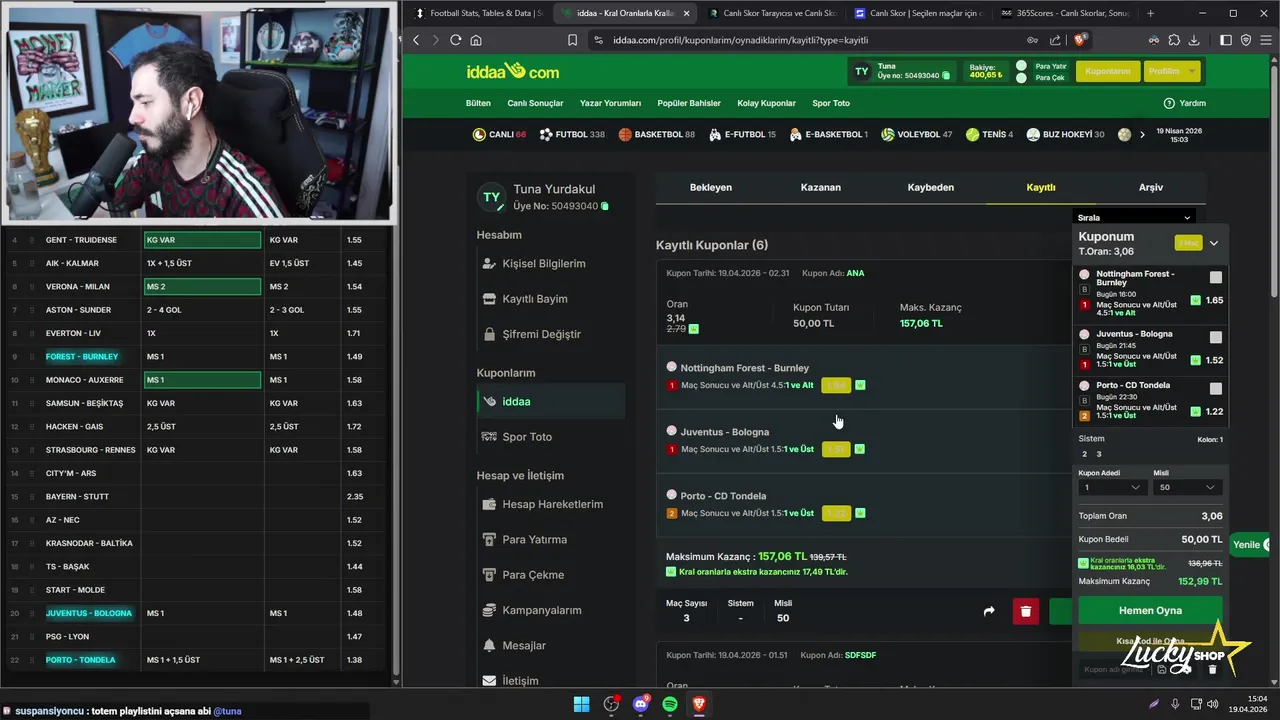Open Hesap Hareketlerim in sidebar
Viewport: 1280px width, 720px height.
point(552,504)
